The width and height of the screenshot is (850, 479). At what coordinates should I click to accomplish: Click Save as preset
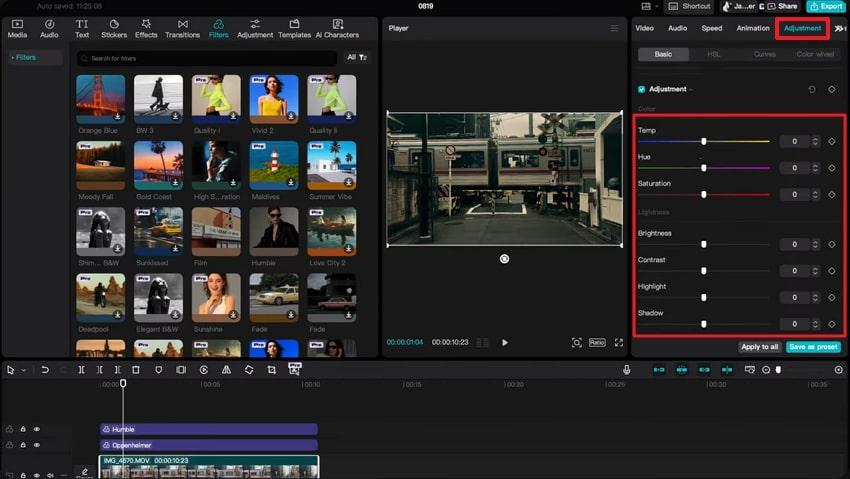(x=813, y=347)
